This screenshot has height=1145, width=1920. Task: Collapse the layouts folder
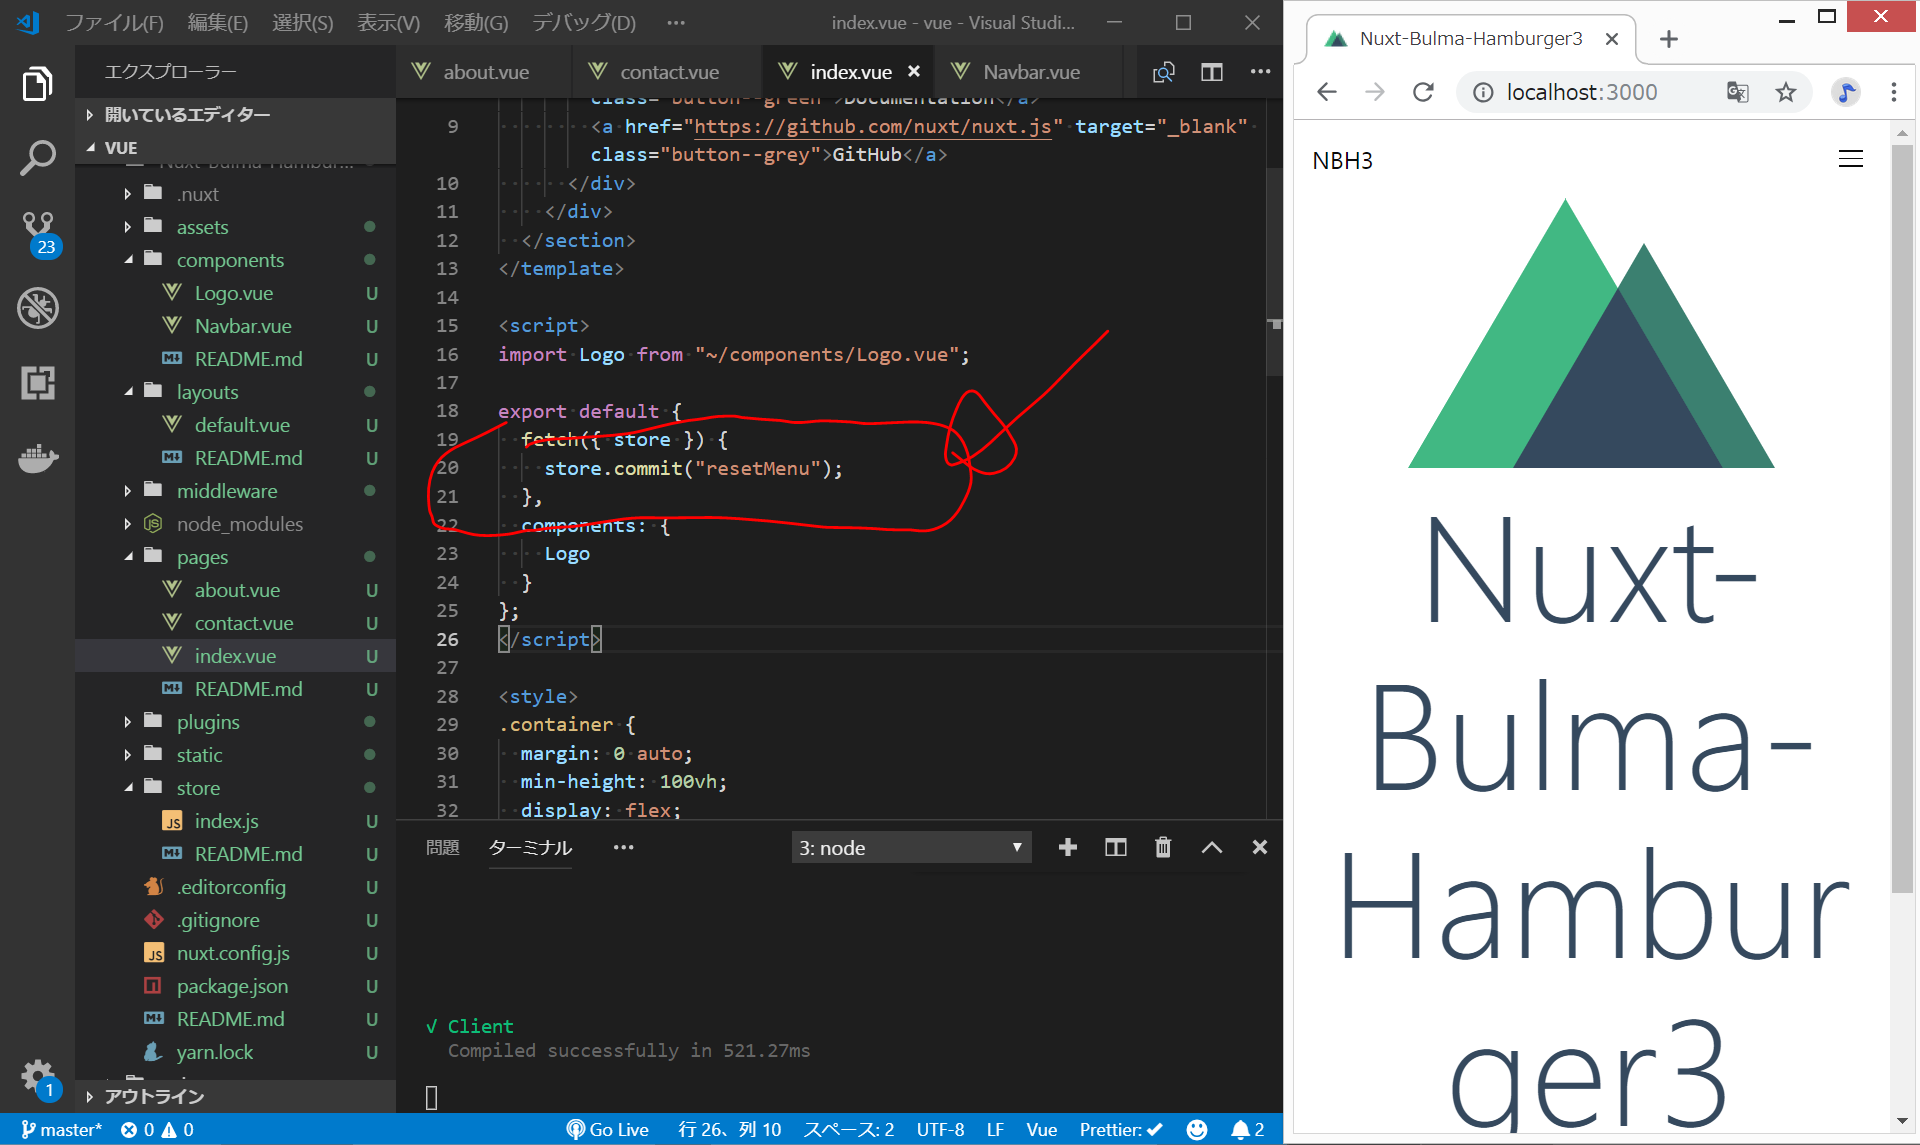[128, 392]
